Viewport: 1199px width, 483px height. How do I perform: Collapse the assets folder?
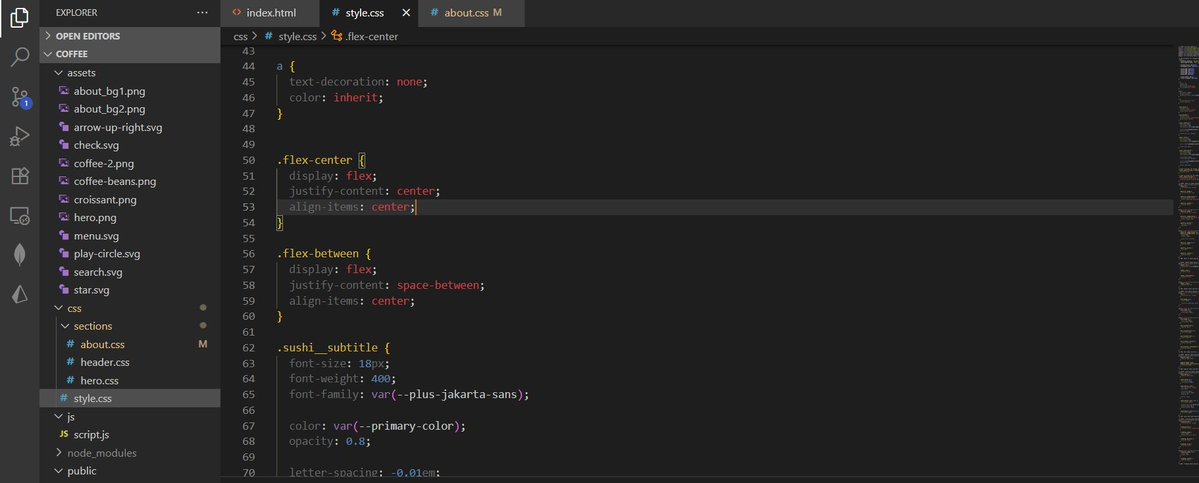click(x=130, y=73)
